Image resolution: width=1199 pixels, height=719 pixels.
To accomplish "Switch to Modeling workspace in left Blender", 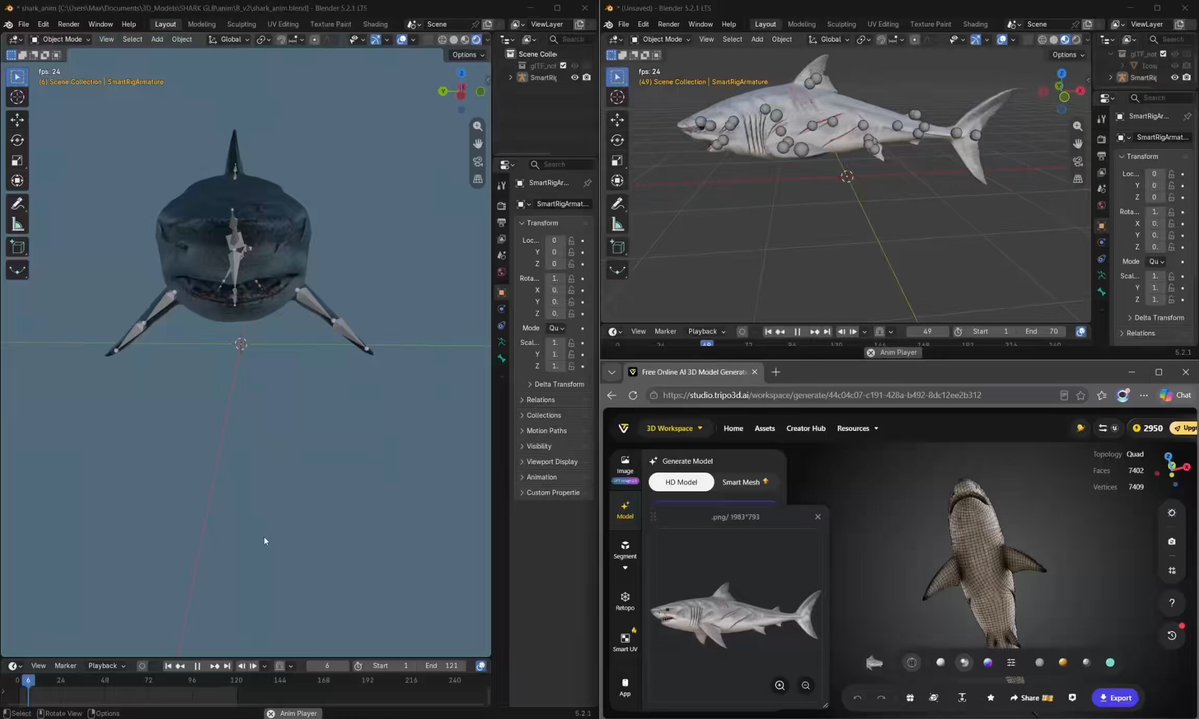I will click(x=201, y=24).
